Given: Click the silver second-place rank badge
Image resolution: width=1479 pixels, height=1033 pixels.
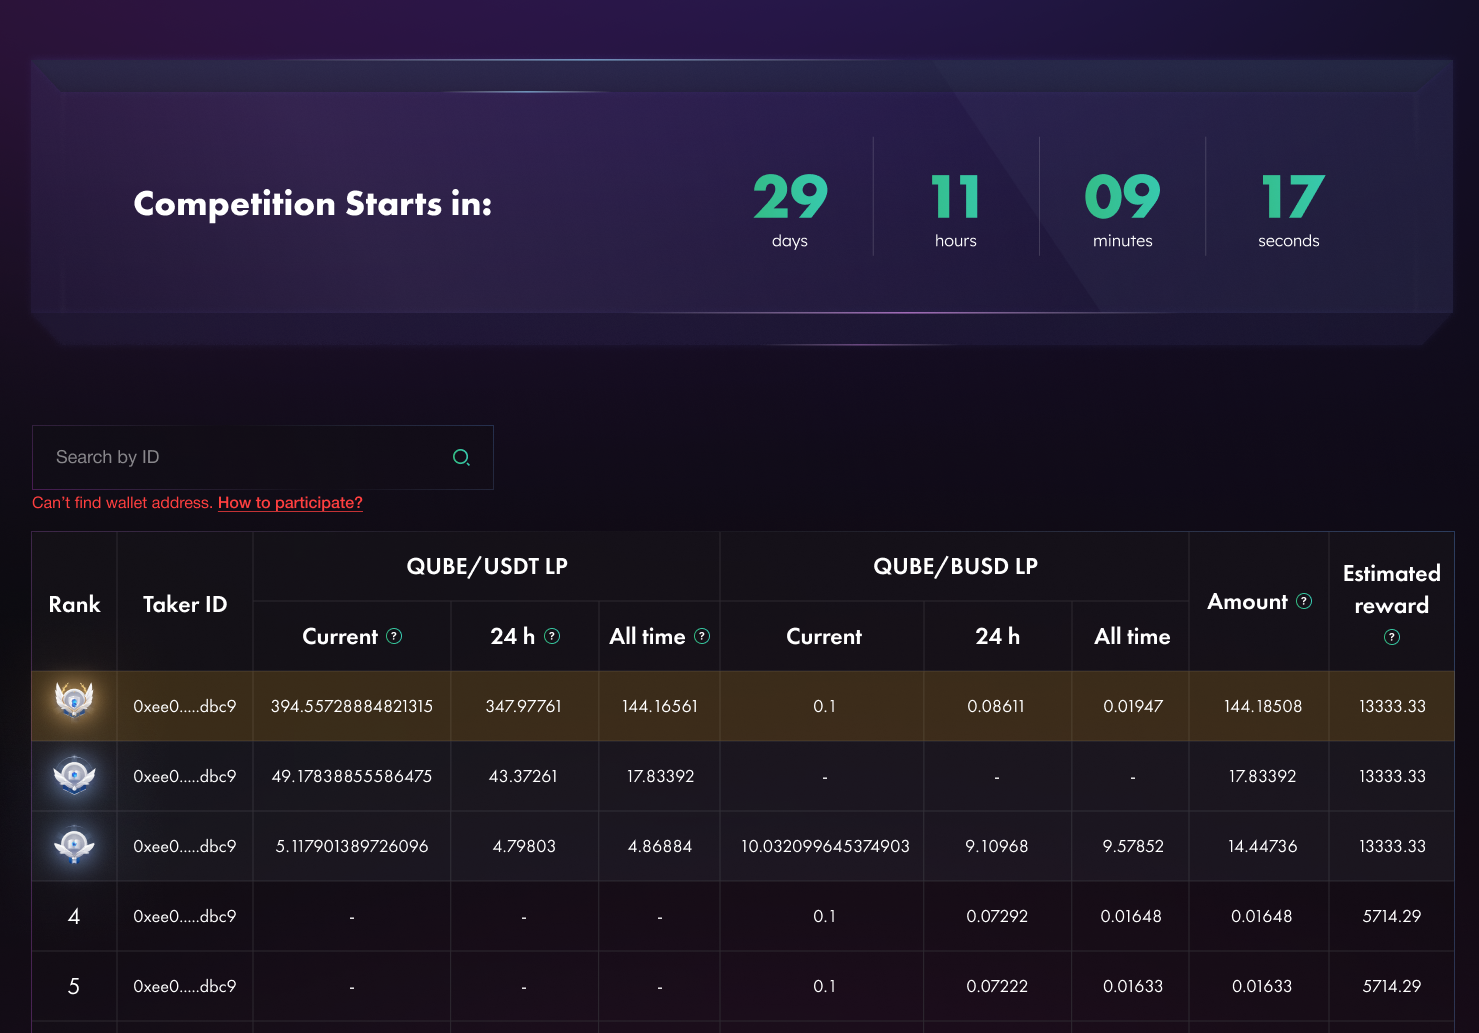Looking at the screenshot, I should pos(74,776).
